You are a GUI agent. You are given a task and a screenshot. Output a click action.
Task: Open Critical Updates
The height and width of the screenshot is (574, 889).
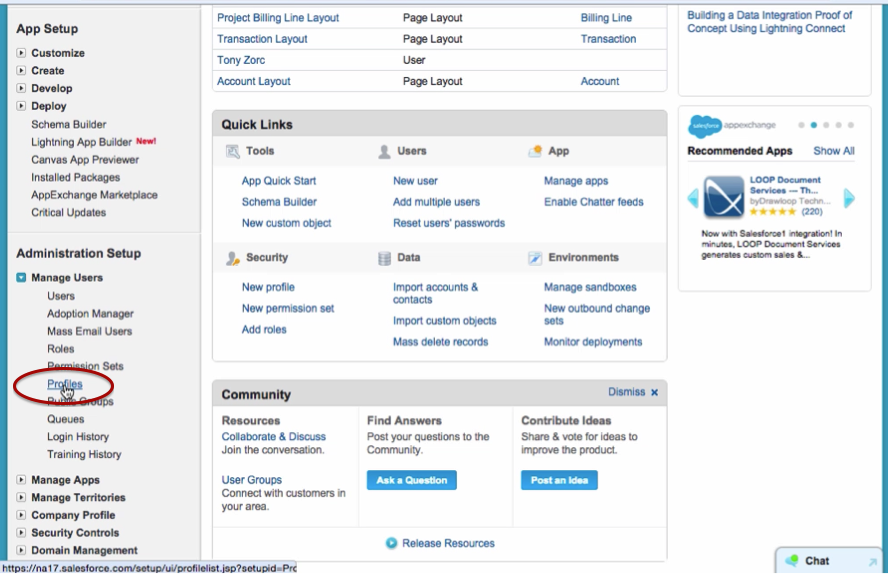coord(69,212)
